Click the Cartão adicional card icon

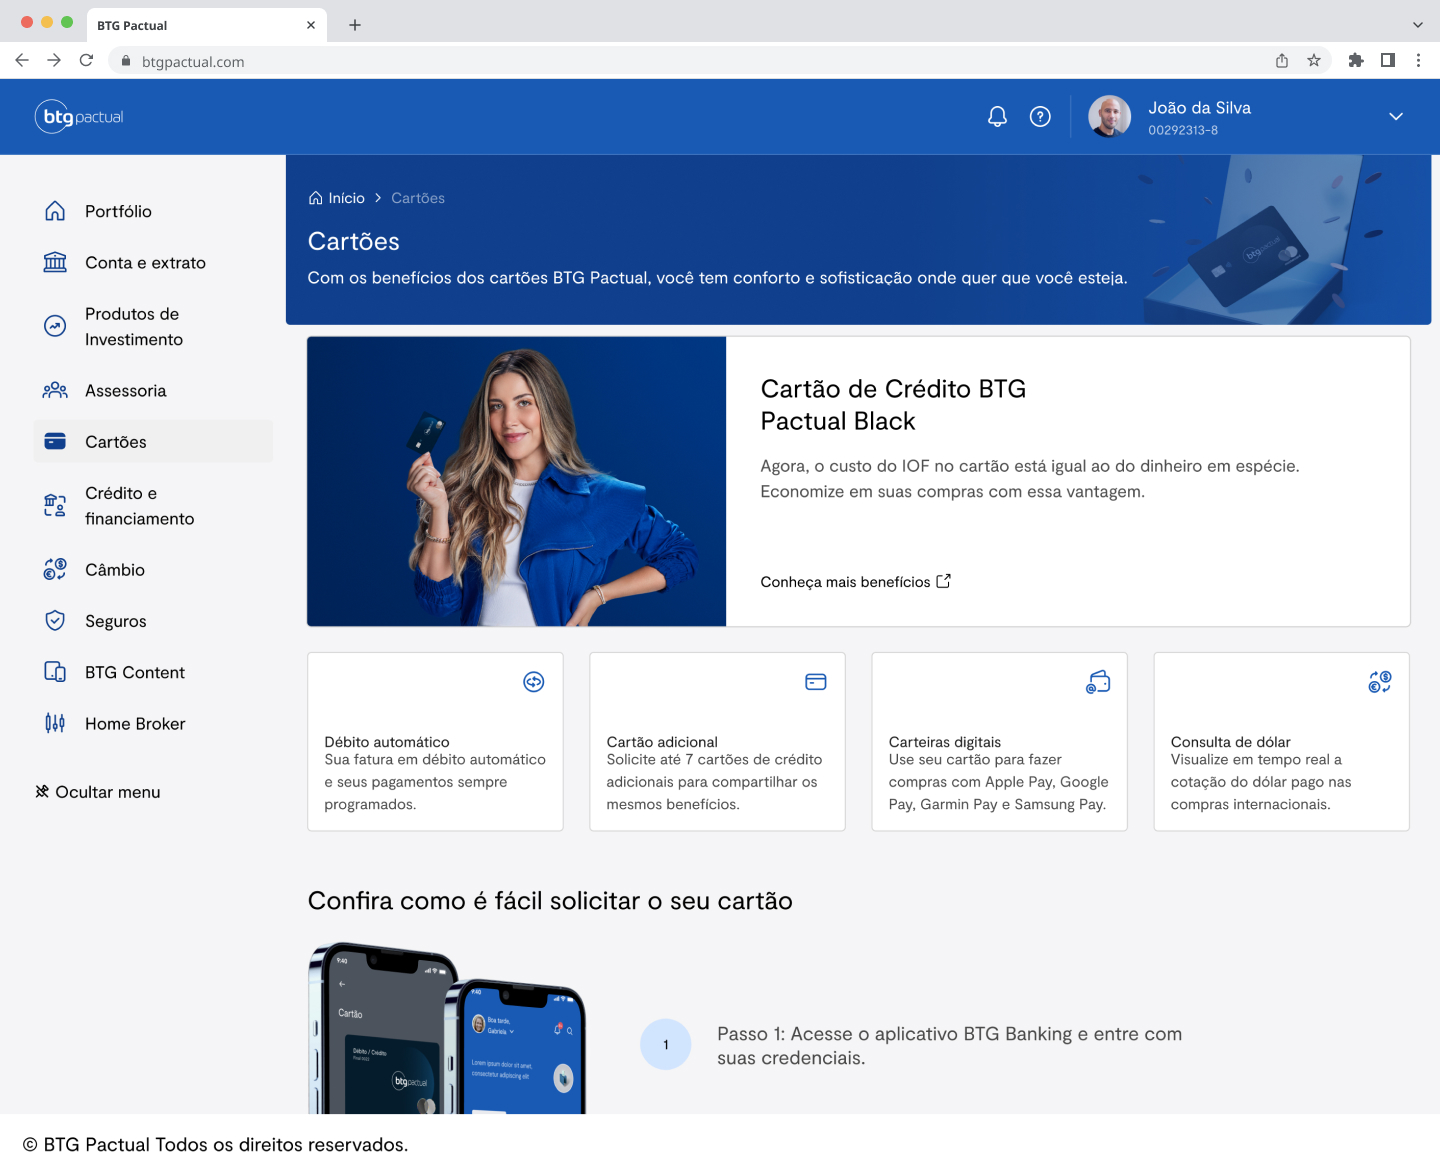816,682
